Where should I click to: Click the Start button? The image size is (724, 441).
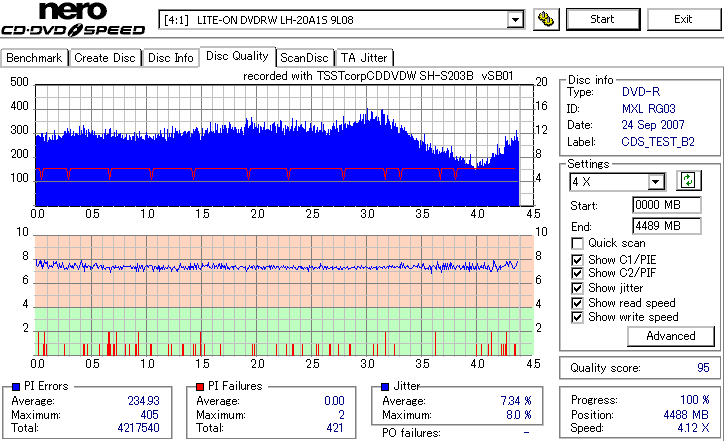point(603,19)
